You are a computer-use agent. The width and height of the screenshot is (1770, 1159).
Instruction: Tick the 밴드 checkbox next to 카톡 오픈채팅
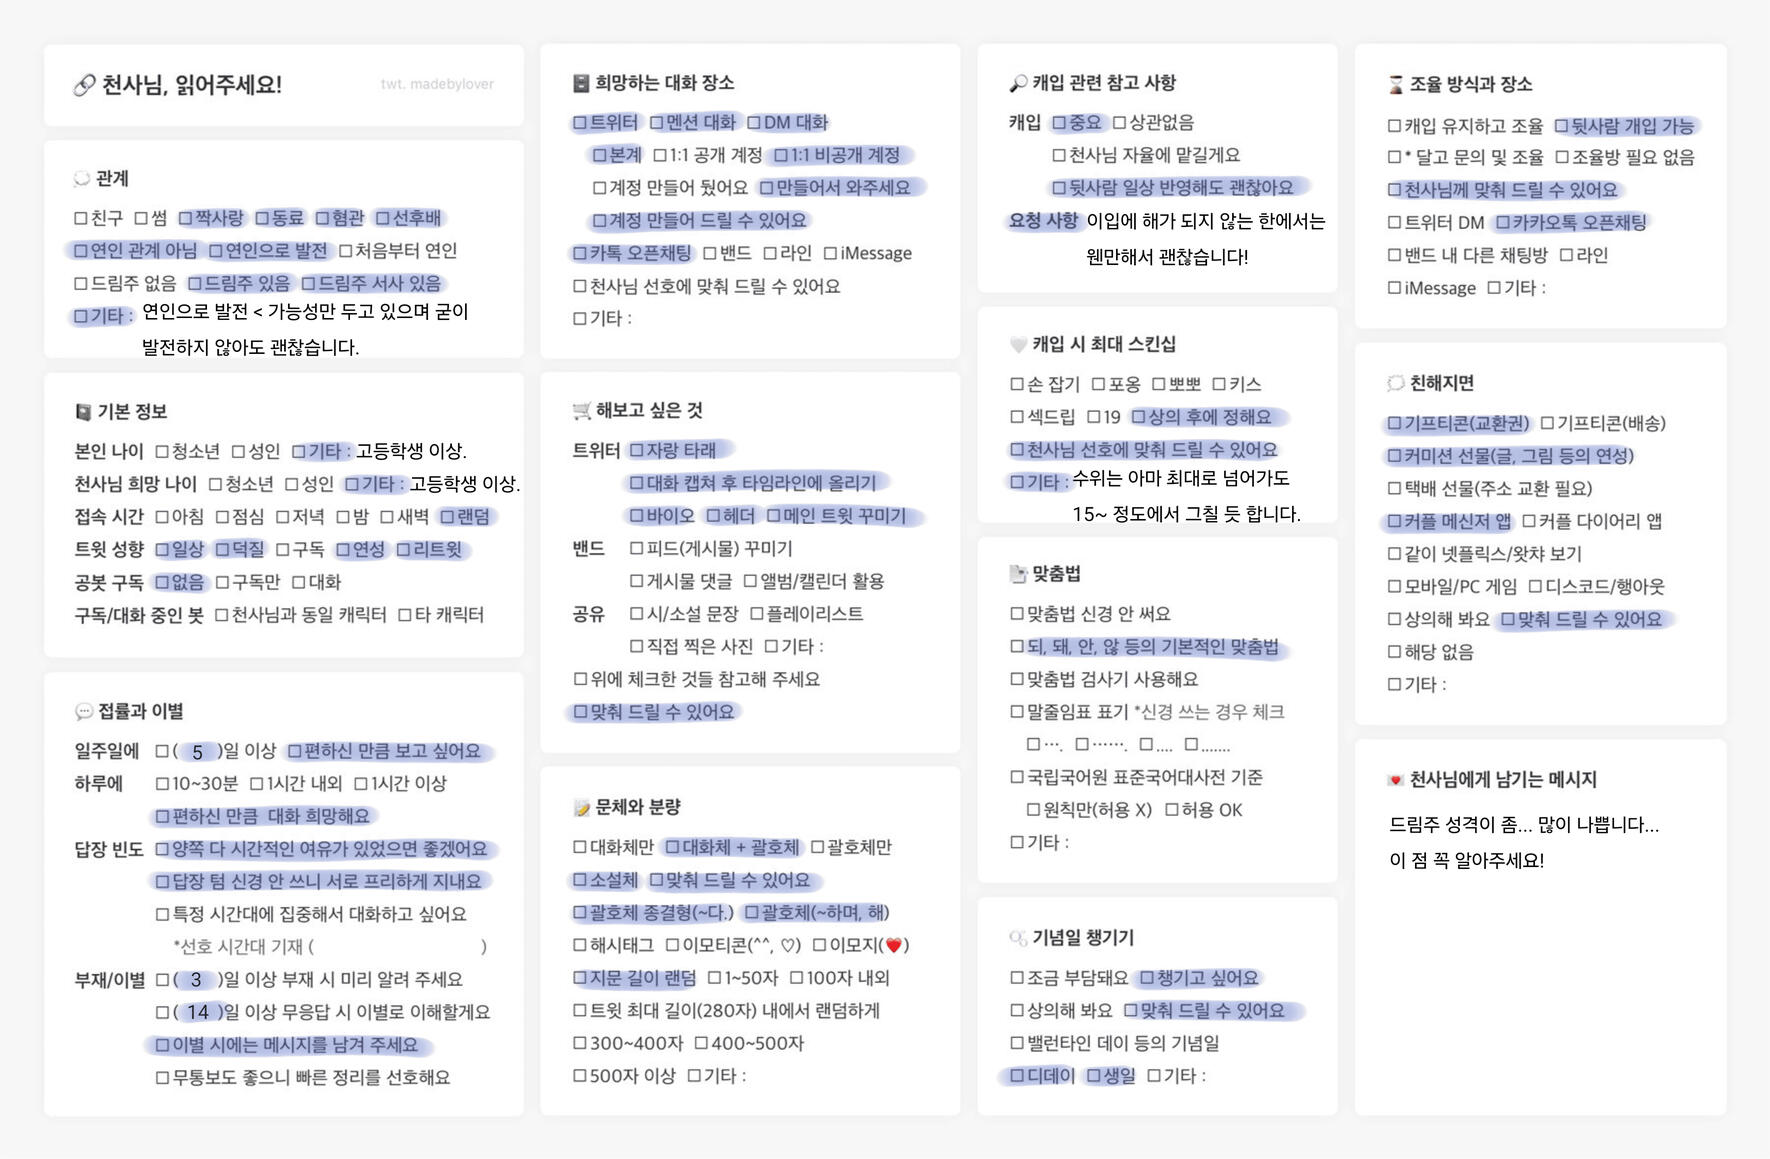(710, 253)
